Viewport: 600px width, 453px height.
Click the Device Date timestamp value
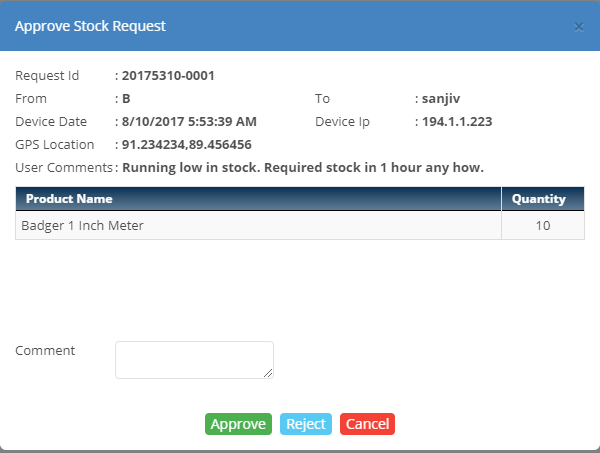coord(189,122)
